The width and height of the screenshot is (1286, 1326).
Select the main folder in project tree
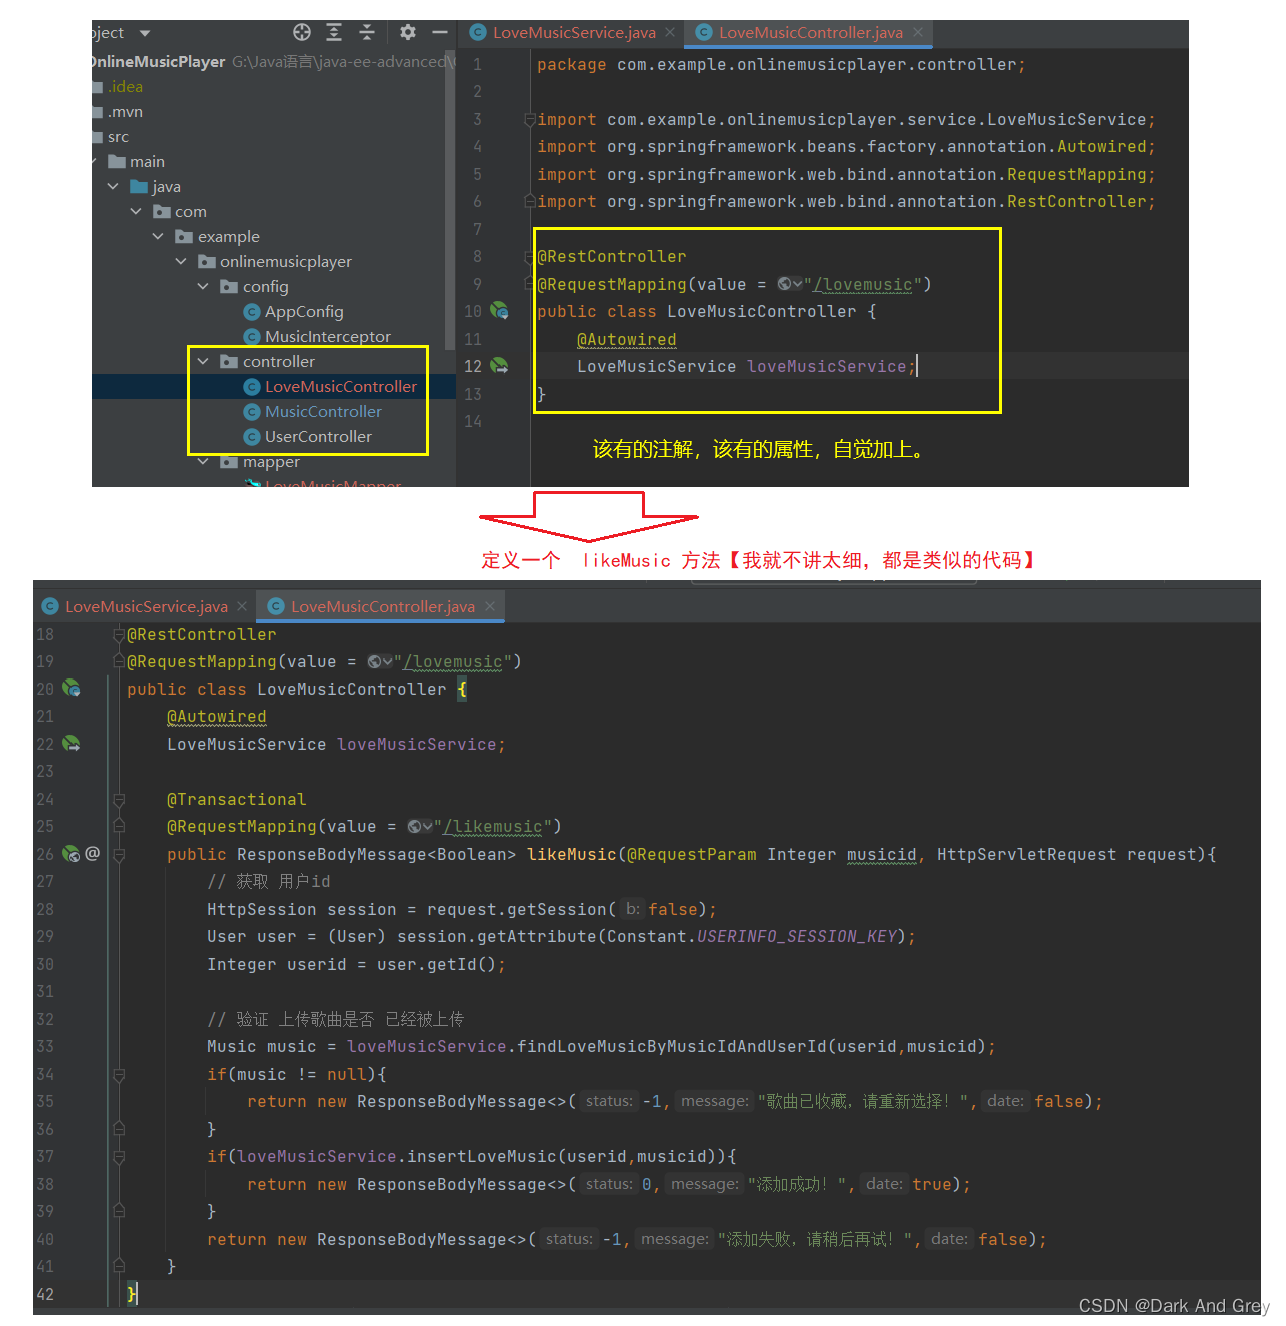[147, 162]
